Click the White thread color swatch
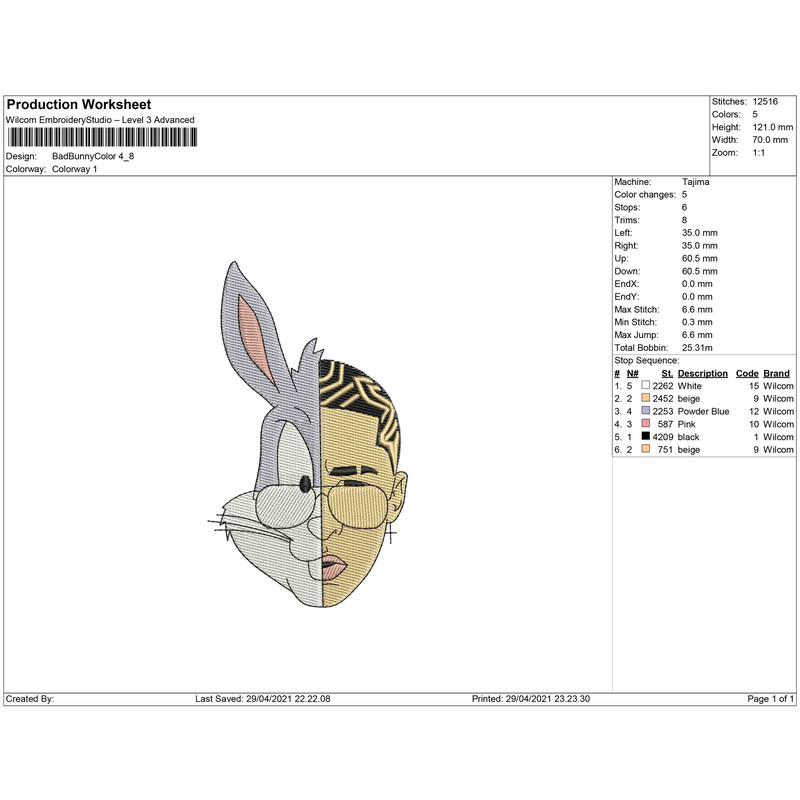This screenshot has height=800, width=800. pos(646,385)
